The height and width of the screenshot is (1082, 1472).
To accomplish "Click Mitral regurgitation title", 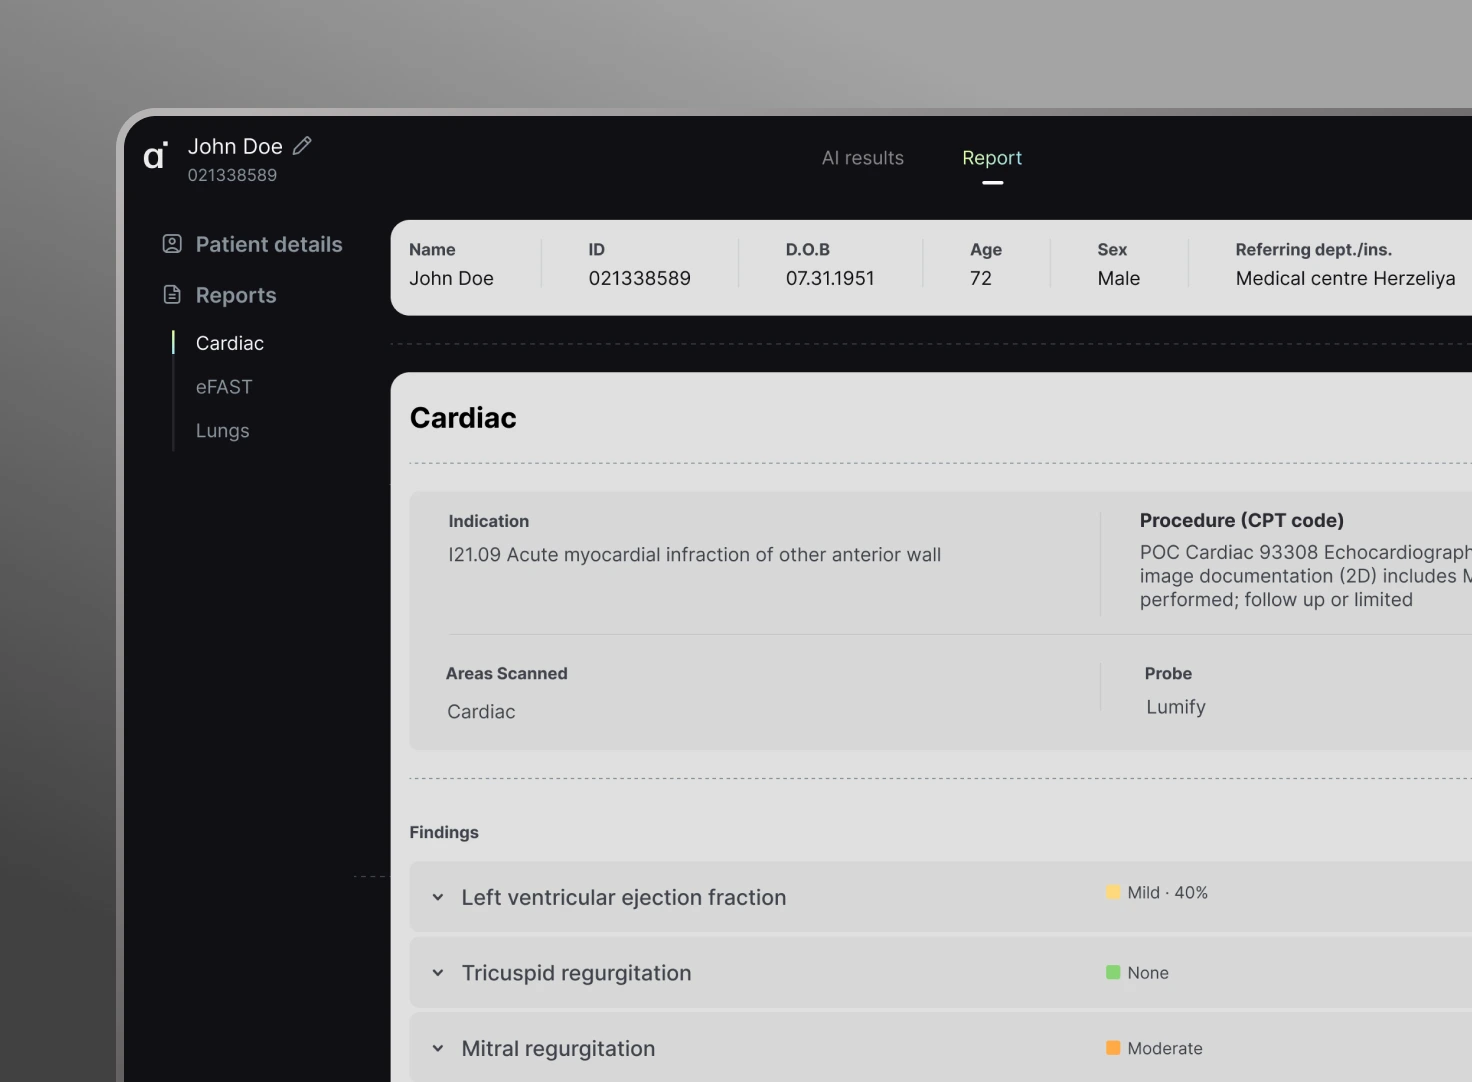I will tap(558, 1049).
